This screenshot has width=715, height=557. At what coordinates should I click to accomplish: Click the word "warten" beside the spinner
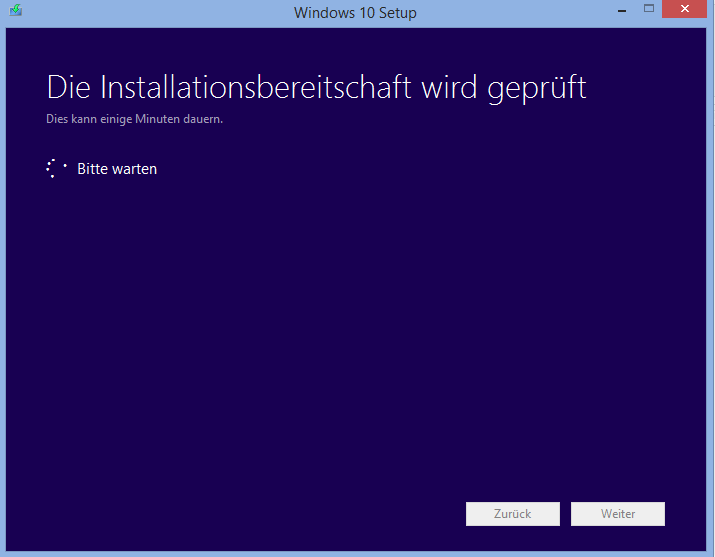tap(136, 169)
